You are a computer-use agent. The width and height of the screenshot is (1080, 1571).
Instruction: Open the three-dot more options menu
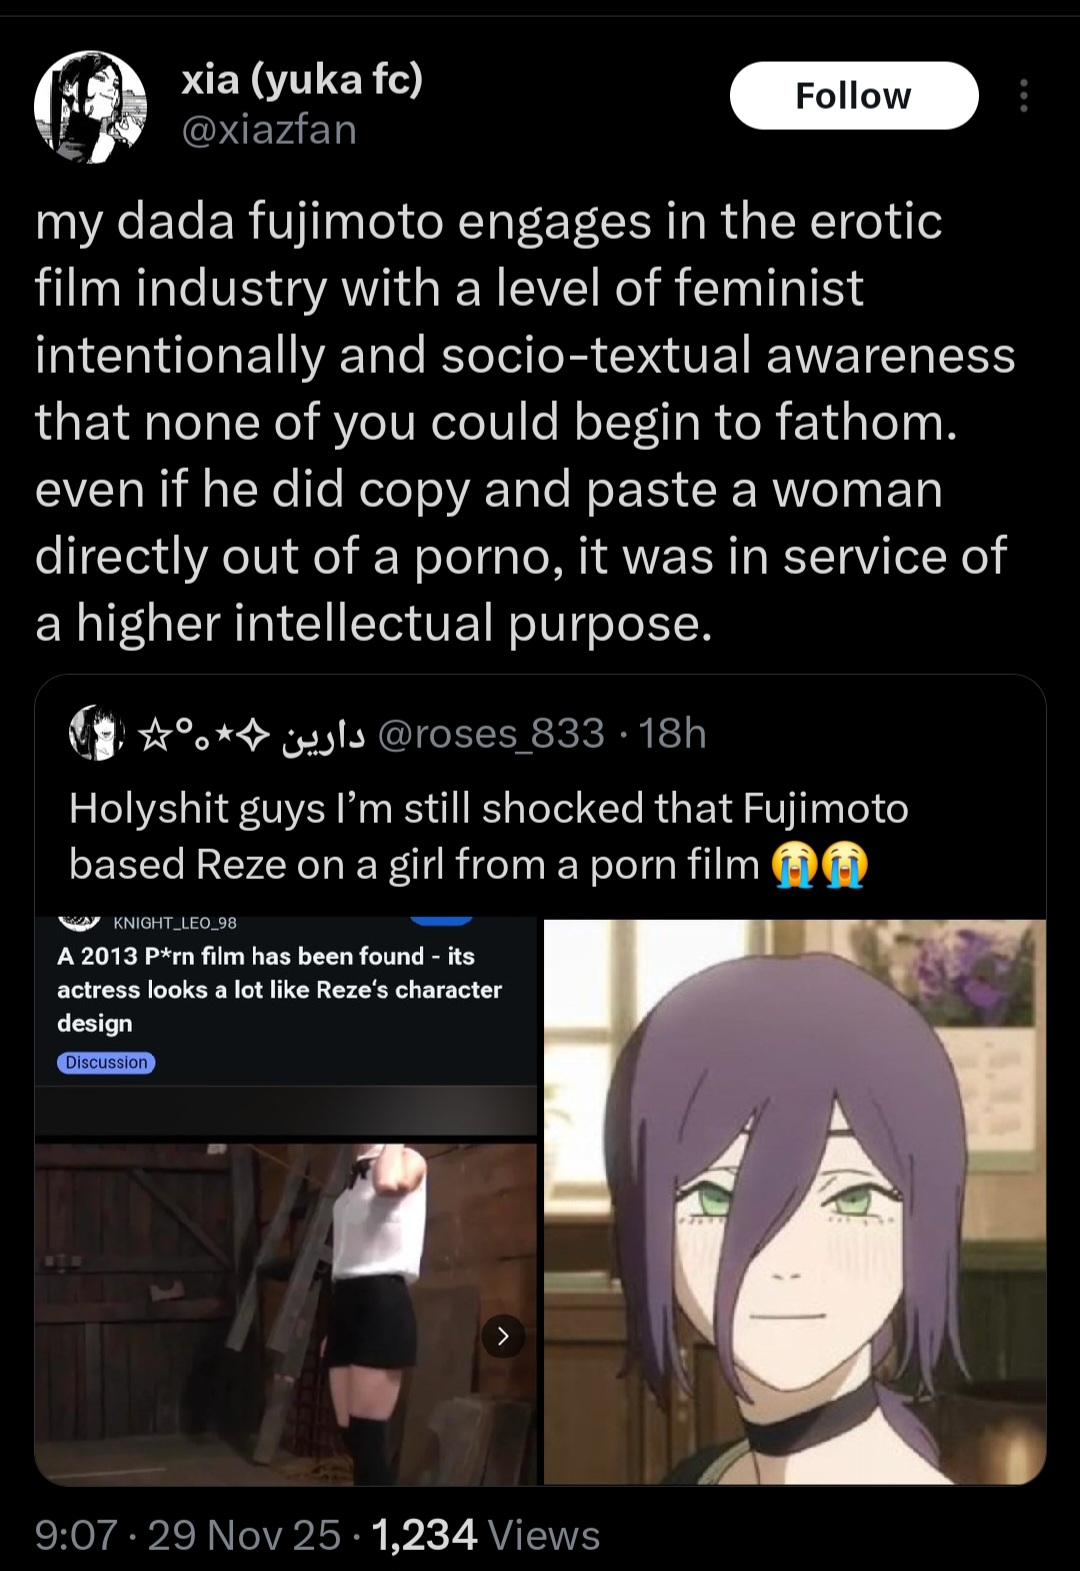pos(1023,96)
